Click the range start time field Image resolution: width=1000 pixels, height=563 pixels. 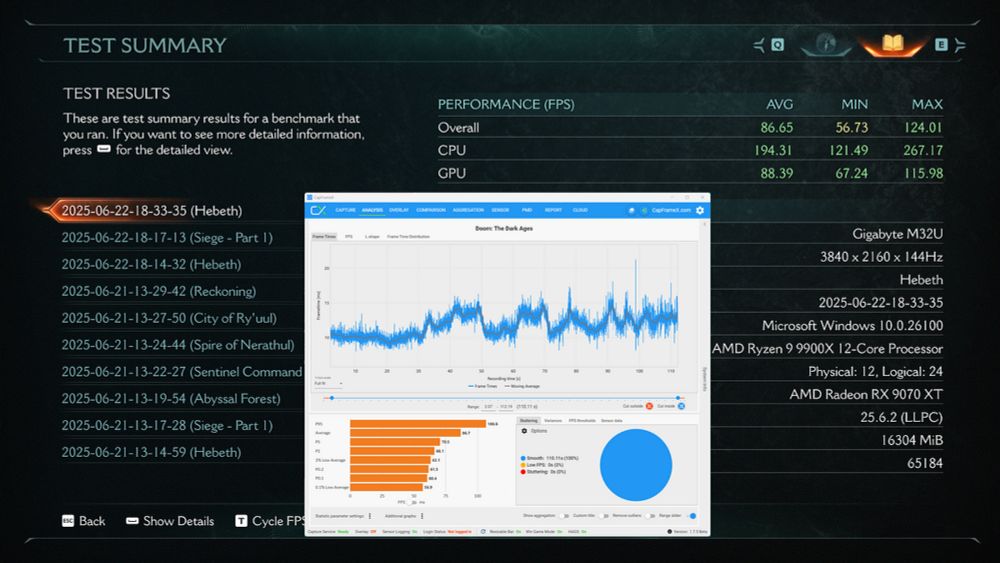click(x=489, y=406)
